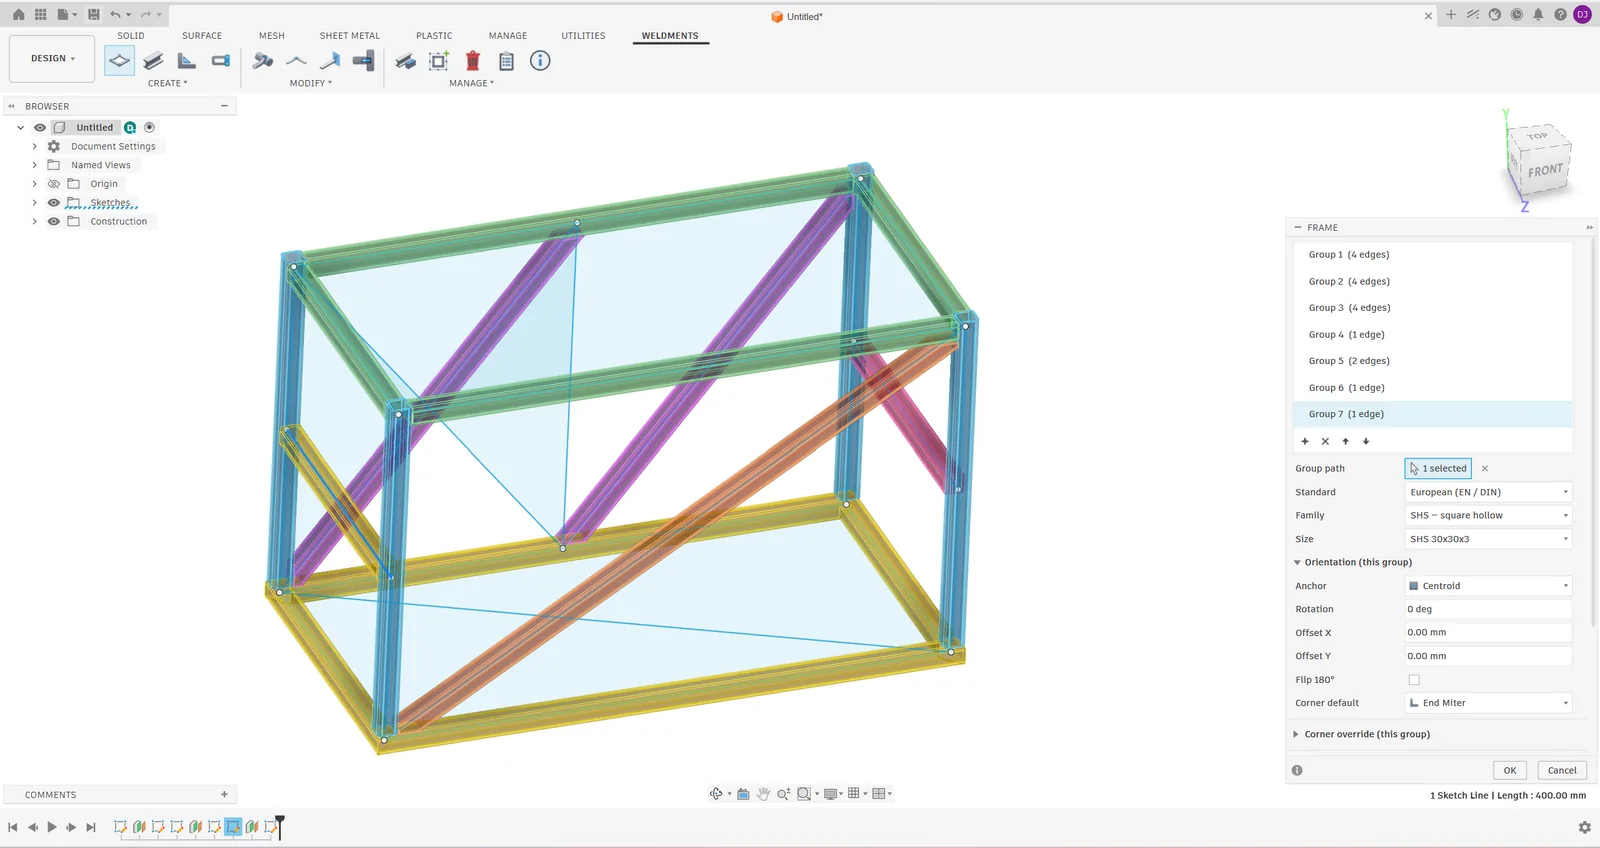The image size is (1600, 848).
Task: Open the Size dropdown showing SHS 30x30x3
Action: 1488,539
